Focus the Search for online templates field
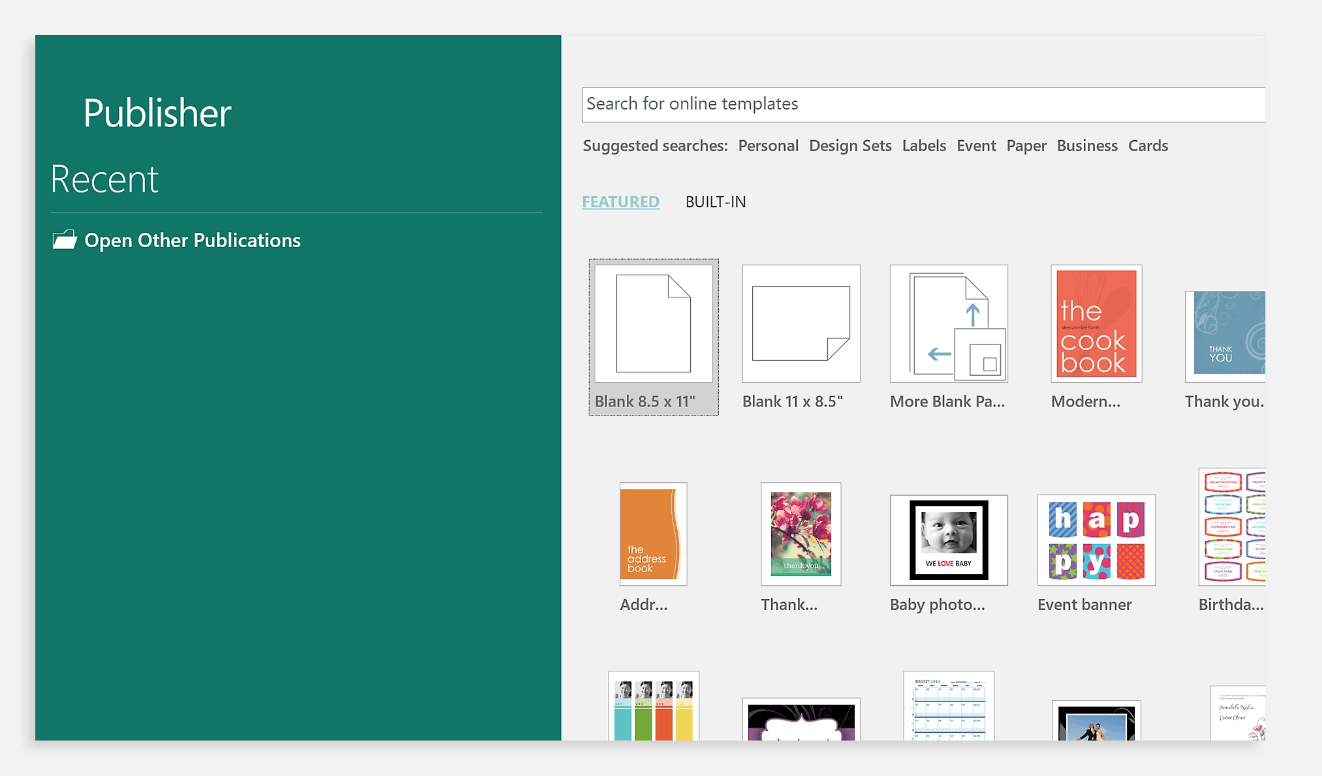This screenshot has width=1322, height=776. pyautogui.click(x=920, y=104)
